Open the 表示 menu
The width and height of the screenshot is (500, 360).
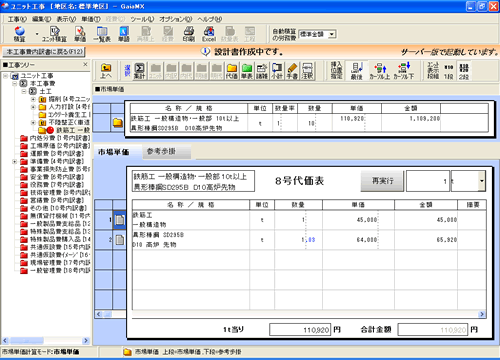66,19
